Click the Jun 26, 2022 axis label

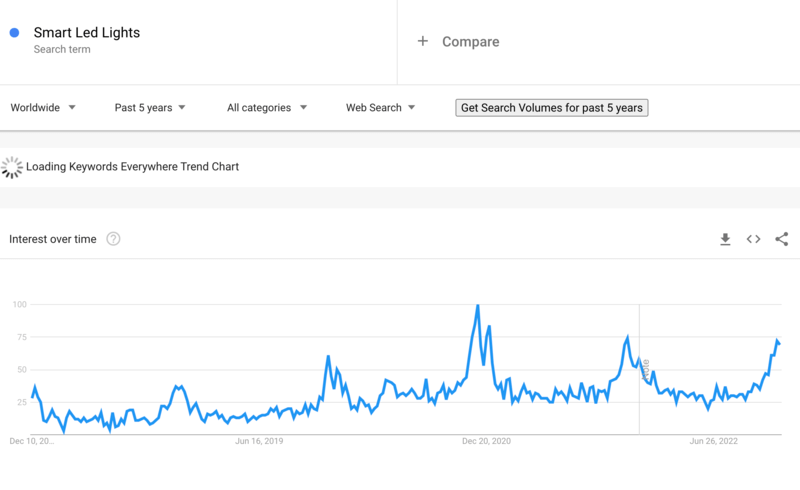pos(714,440)
